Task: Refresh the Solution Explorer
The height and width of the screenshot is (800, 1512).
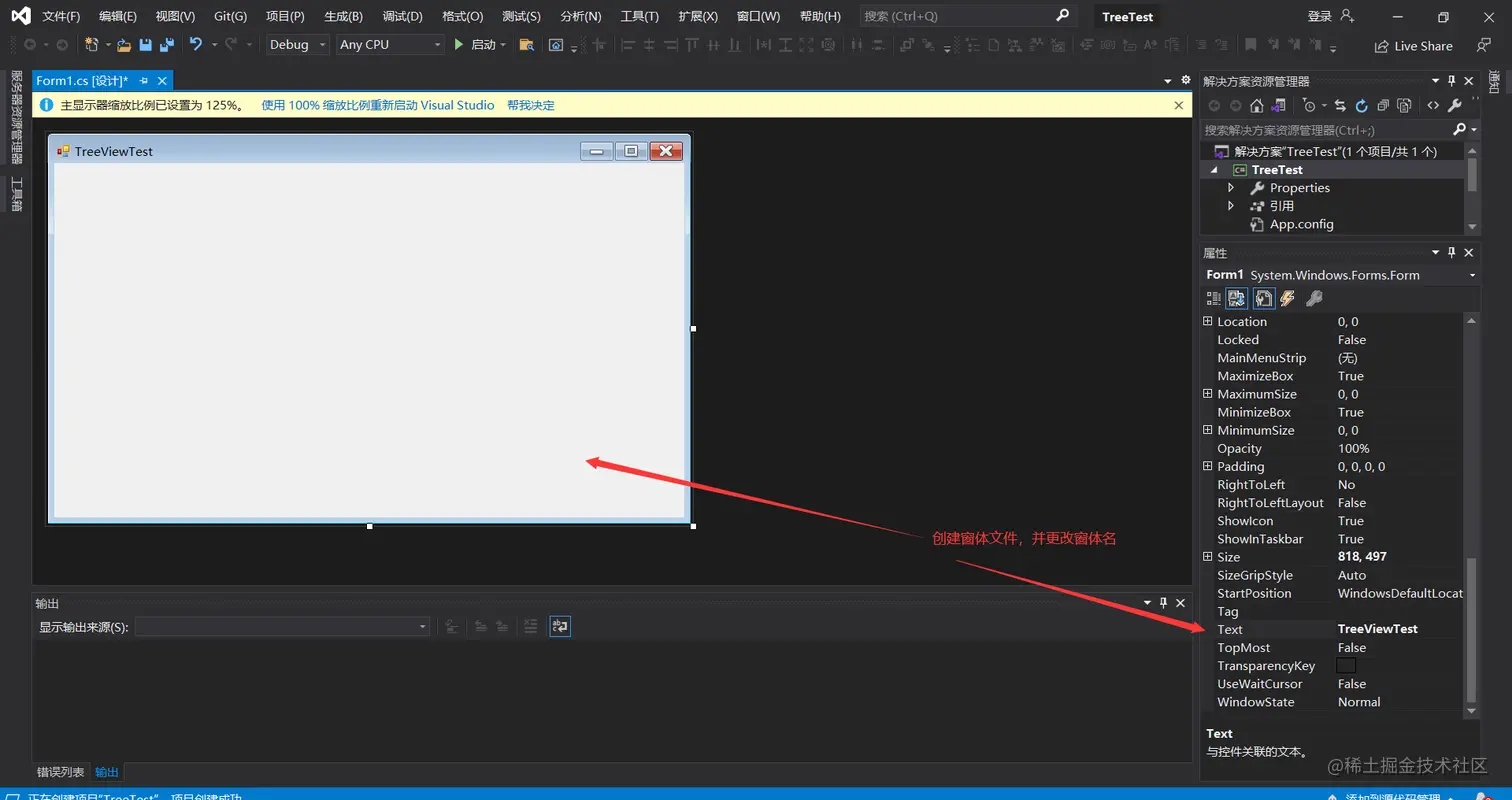Action: click(1361, 105)
